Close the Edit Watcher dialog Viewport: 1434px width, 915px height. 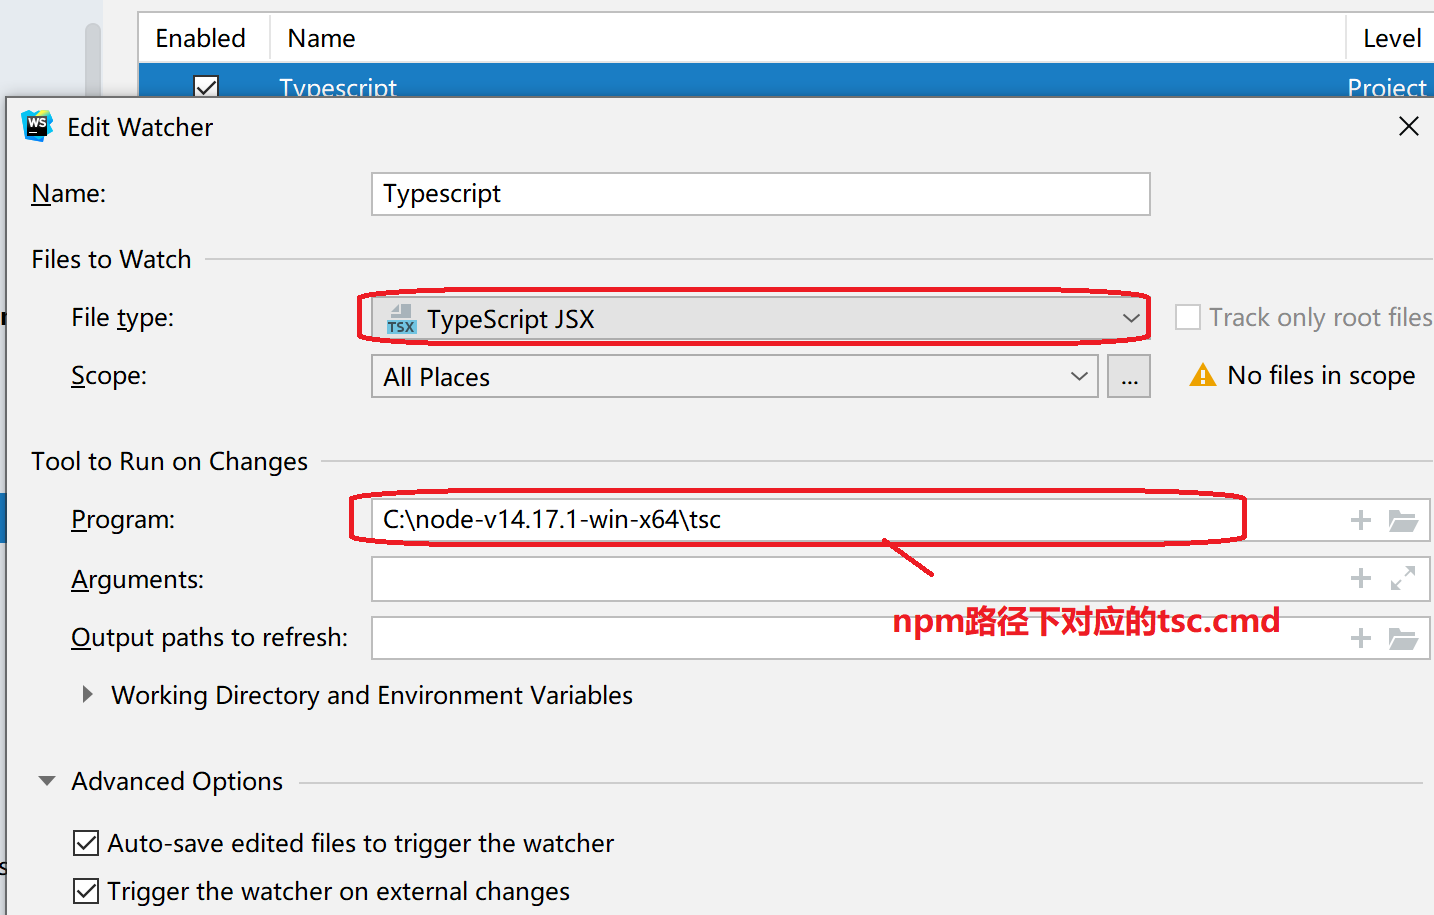(x=1408, y=126)
